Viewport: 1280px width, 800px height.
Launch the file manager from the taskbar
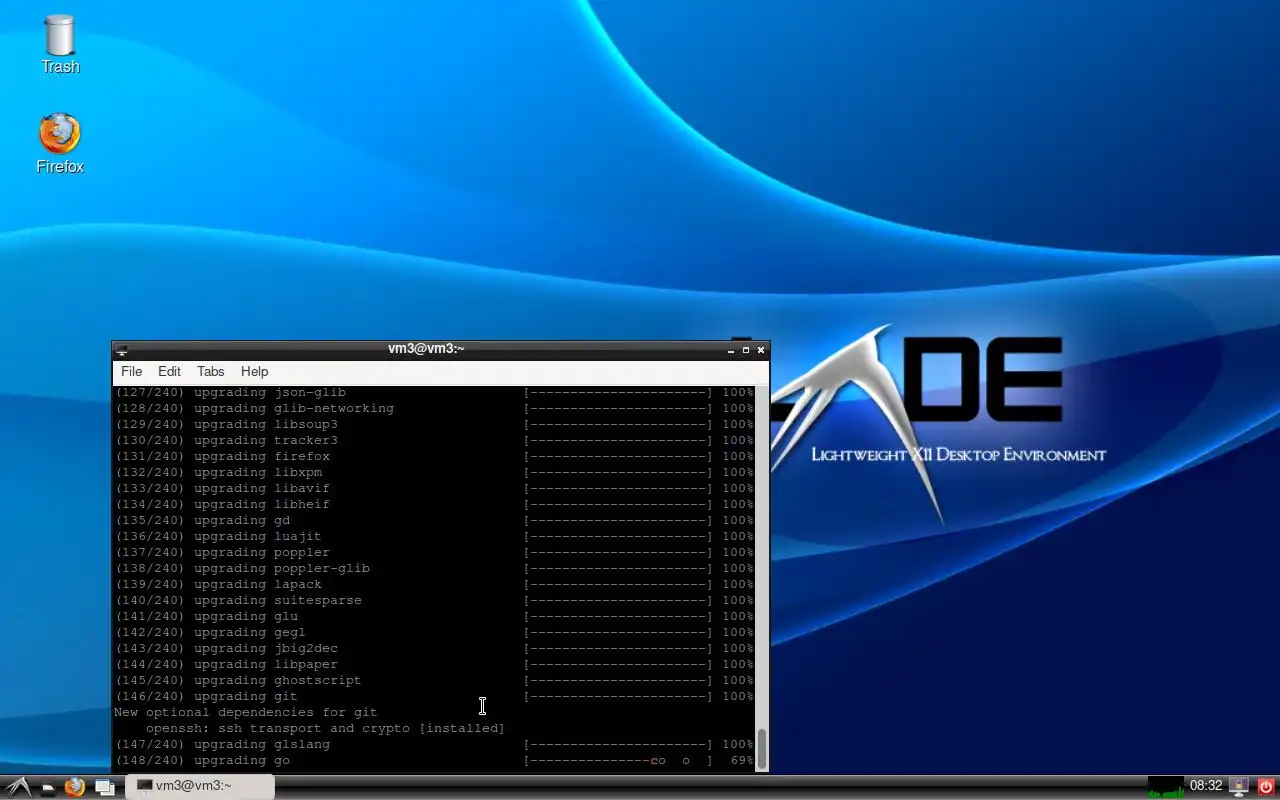[47, 787]
